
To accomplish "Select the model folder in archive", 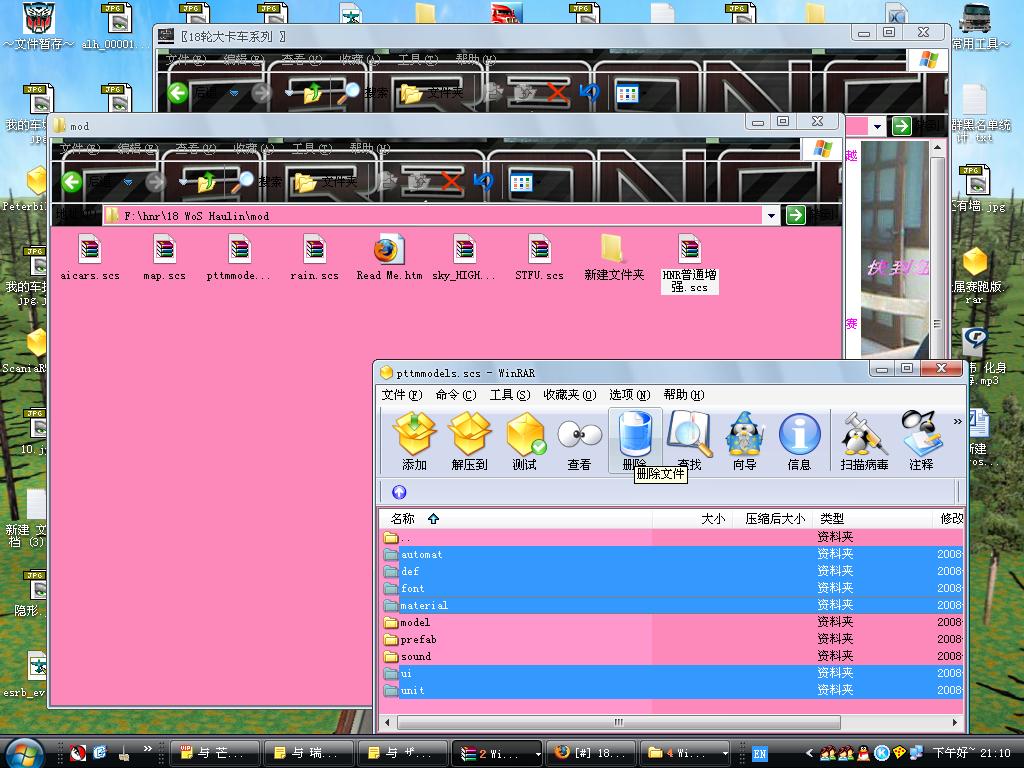I will click(x=415, y=622).
